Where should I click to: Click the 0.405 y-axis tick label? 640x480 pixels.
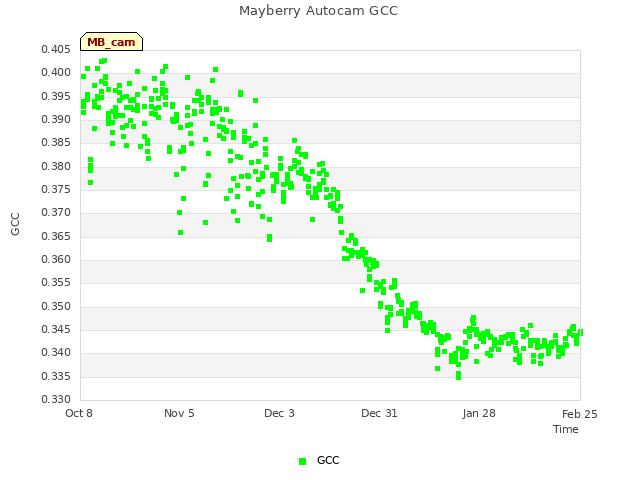coord(56,49)
